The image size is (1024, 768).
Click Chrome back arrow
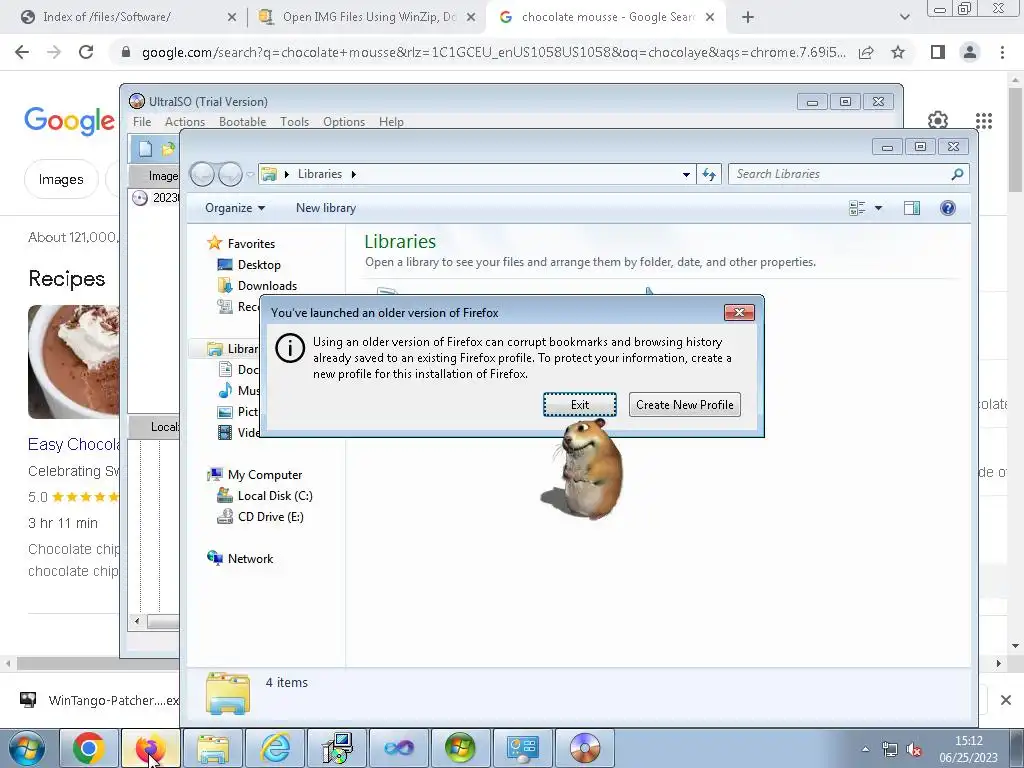click(22, 52)
